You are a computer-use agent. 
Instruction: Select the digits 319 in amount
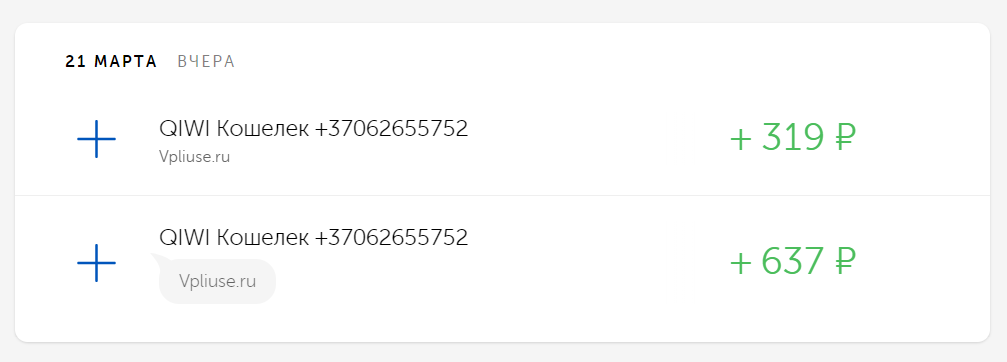coord(792,138)
